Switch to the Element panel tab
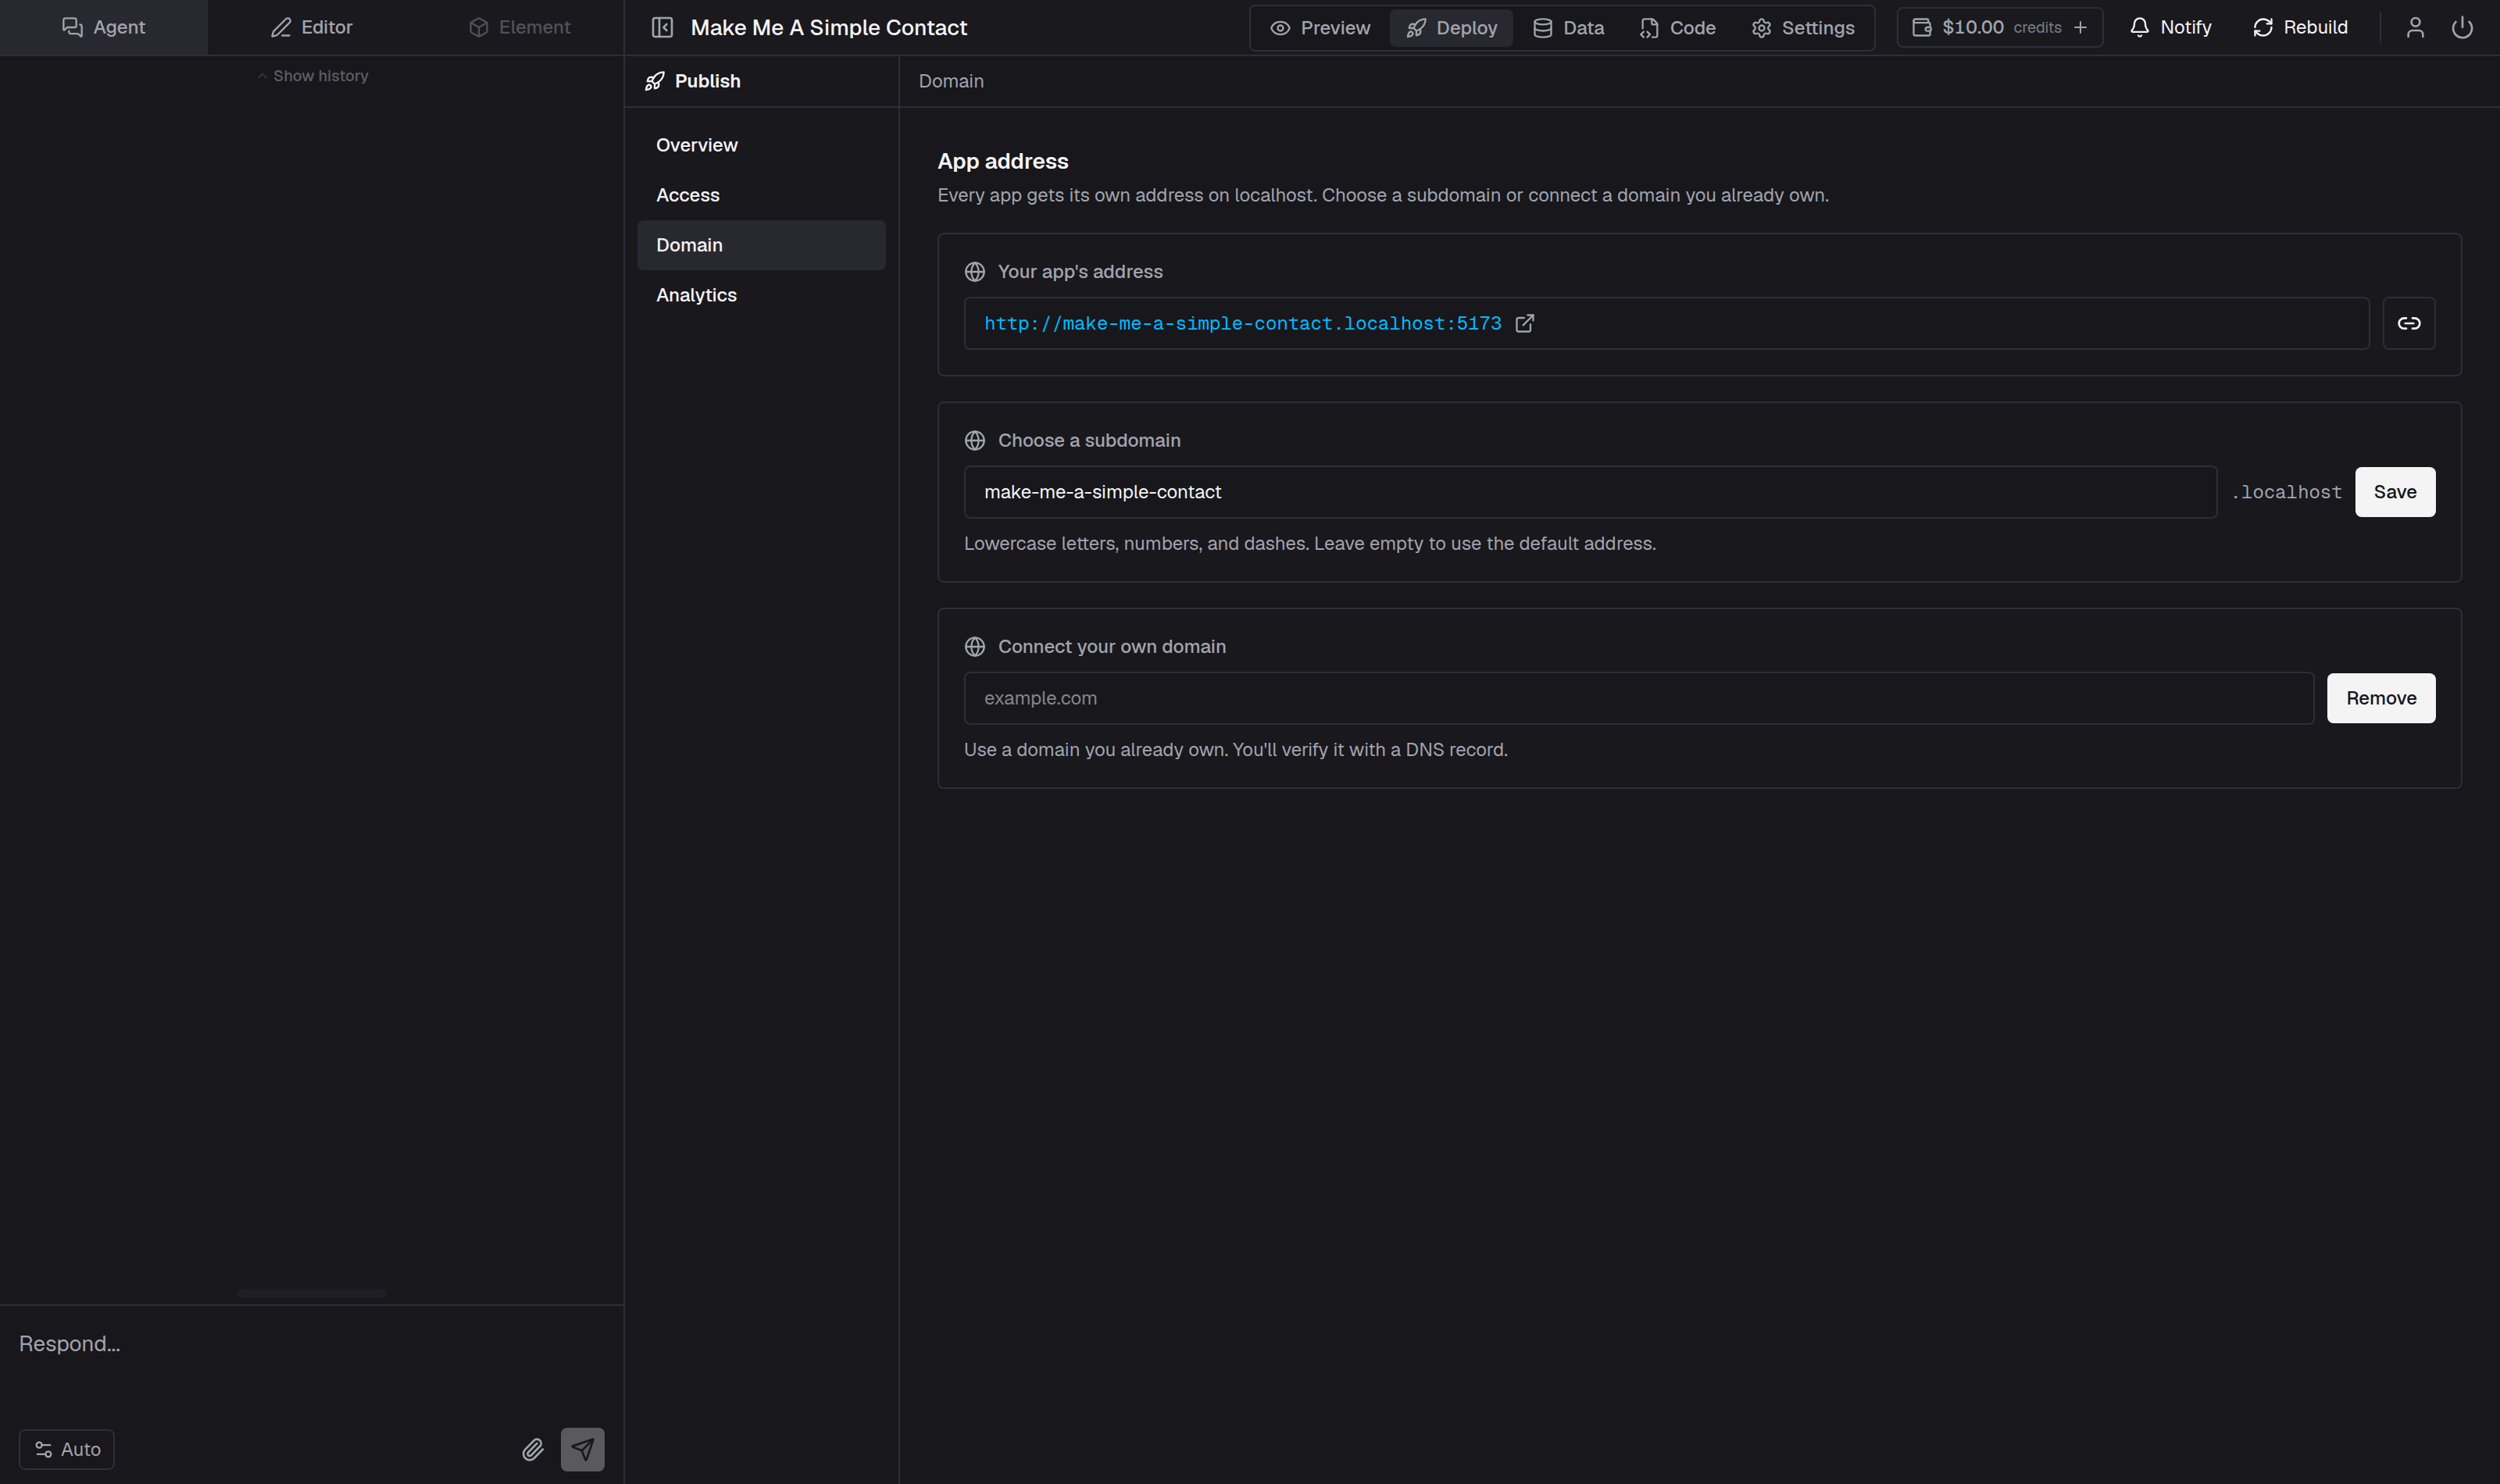 (520, 27)
